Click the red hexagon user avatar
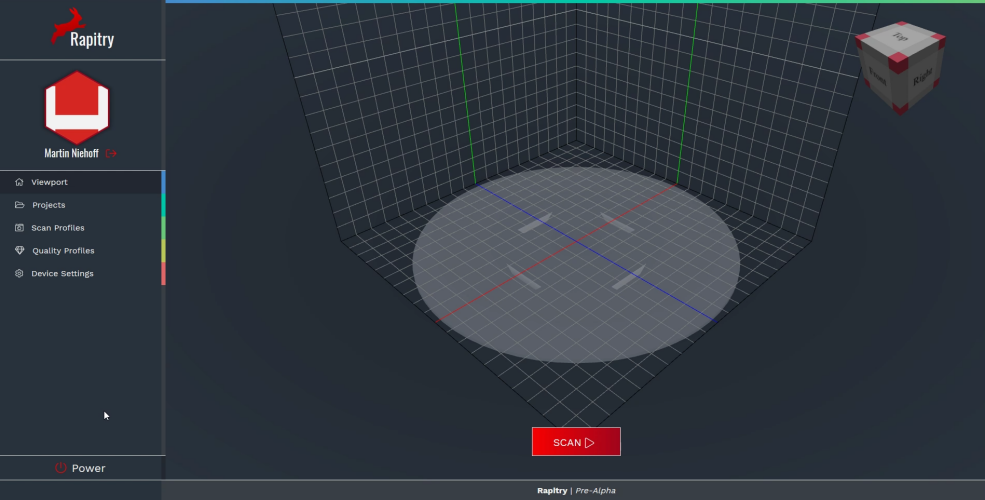 [77, 107]
